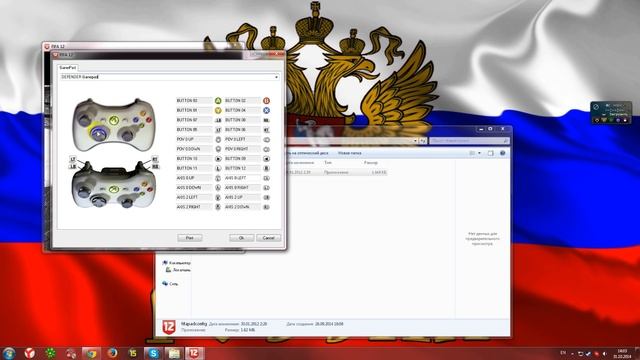Click the blue X button icon
The width and height of the screenshot is (640, 360).
(266, 110)
